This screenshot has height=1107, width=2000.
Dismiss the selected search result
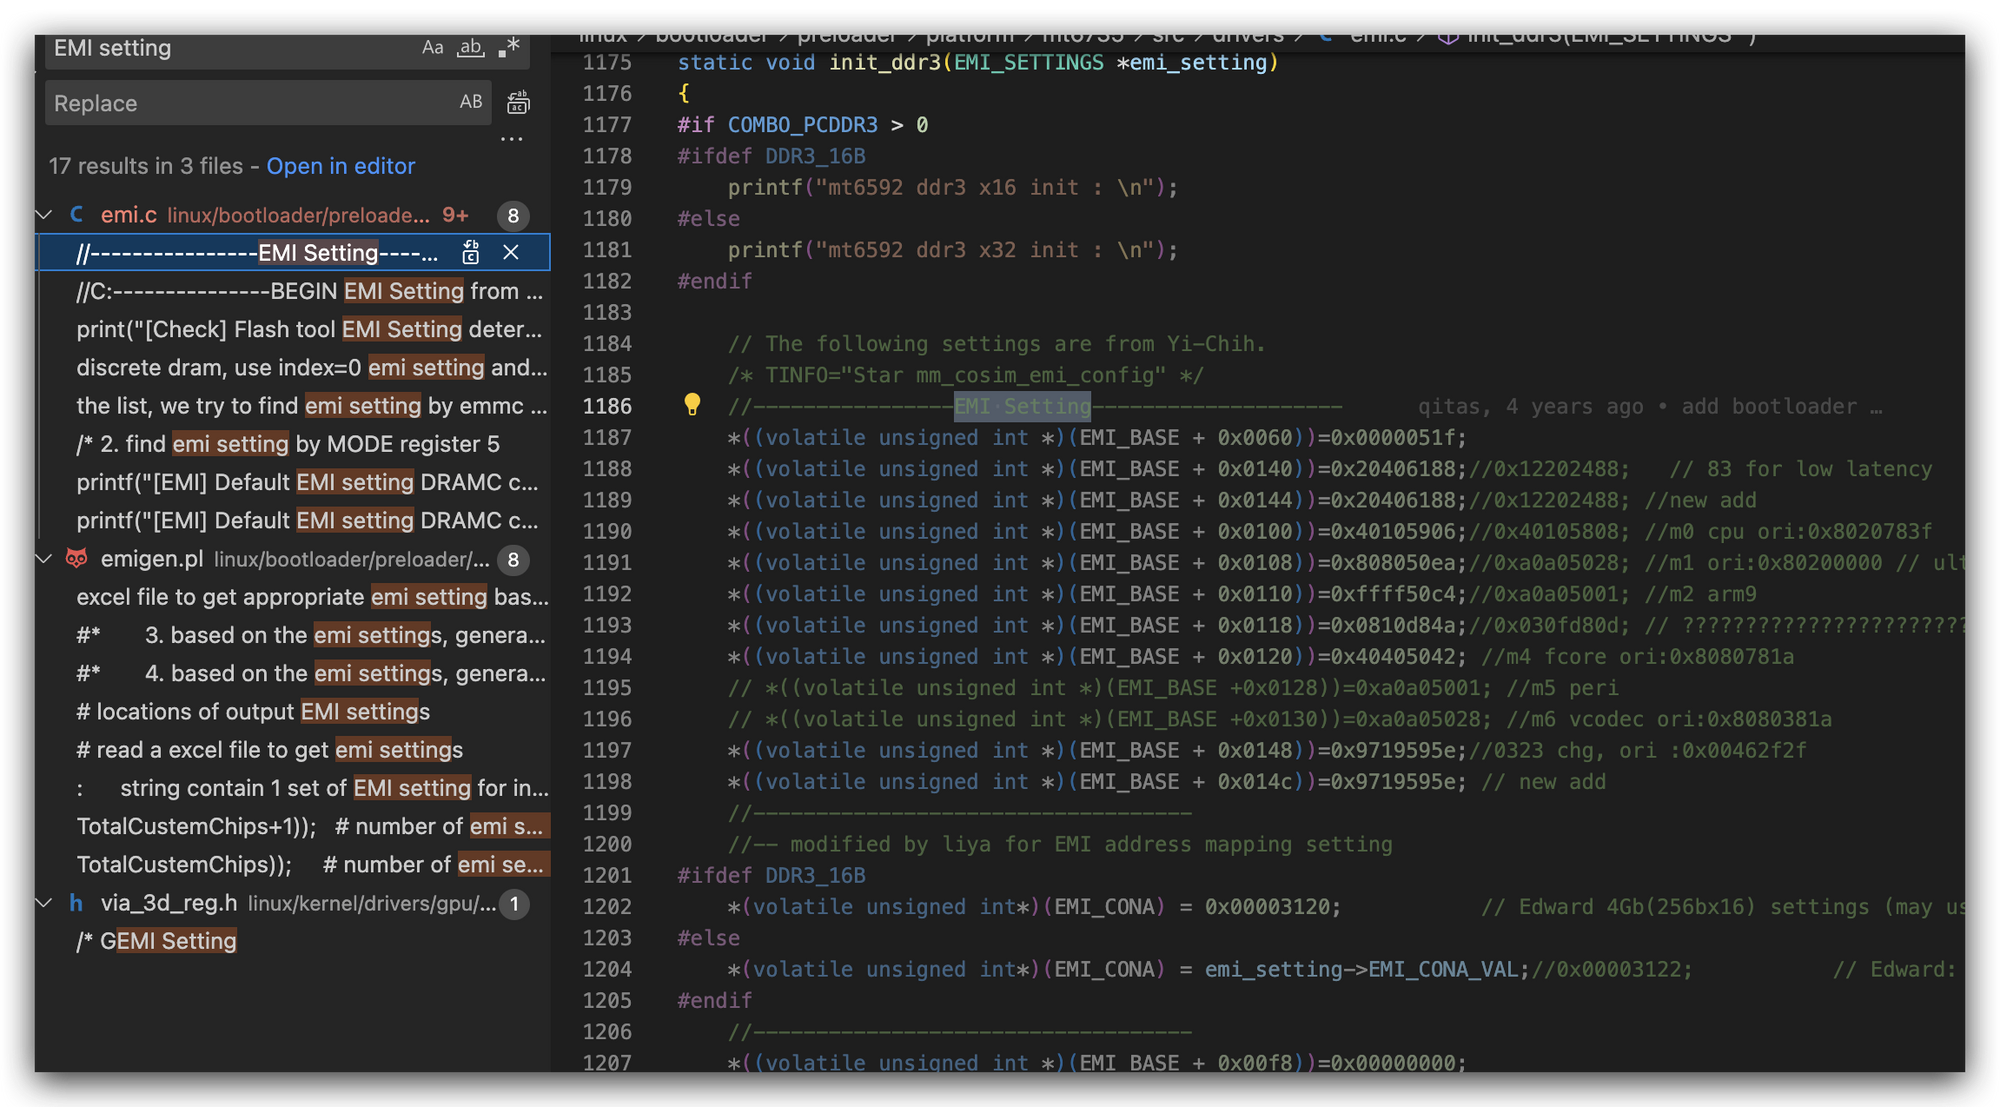[x=511, y=253]
